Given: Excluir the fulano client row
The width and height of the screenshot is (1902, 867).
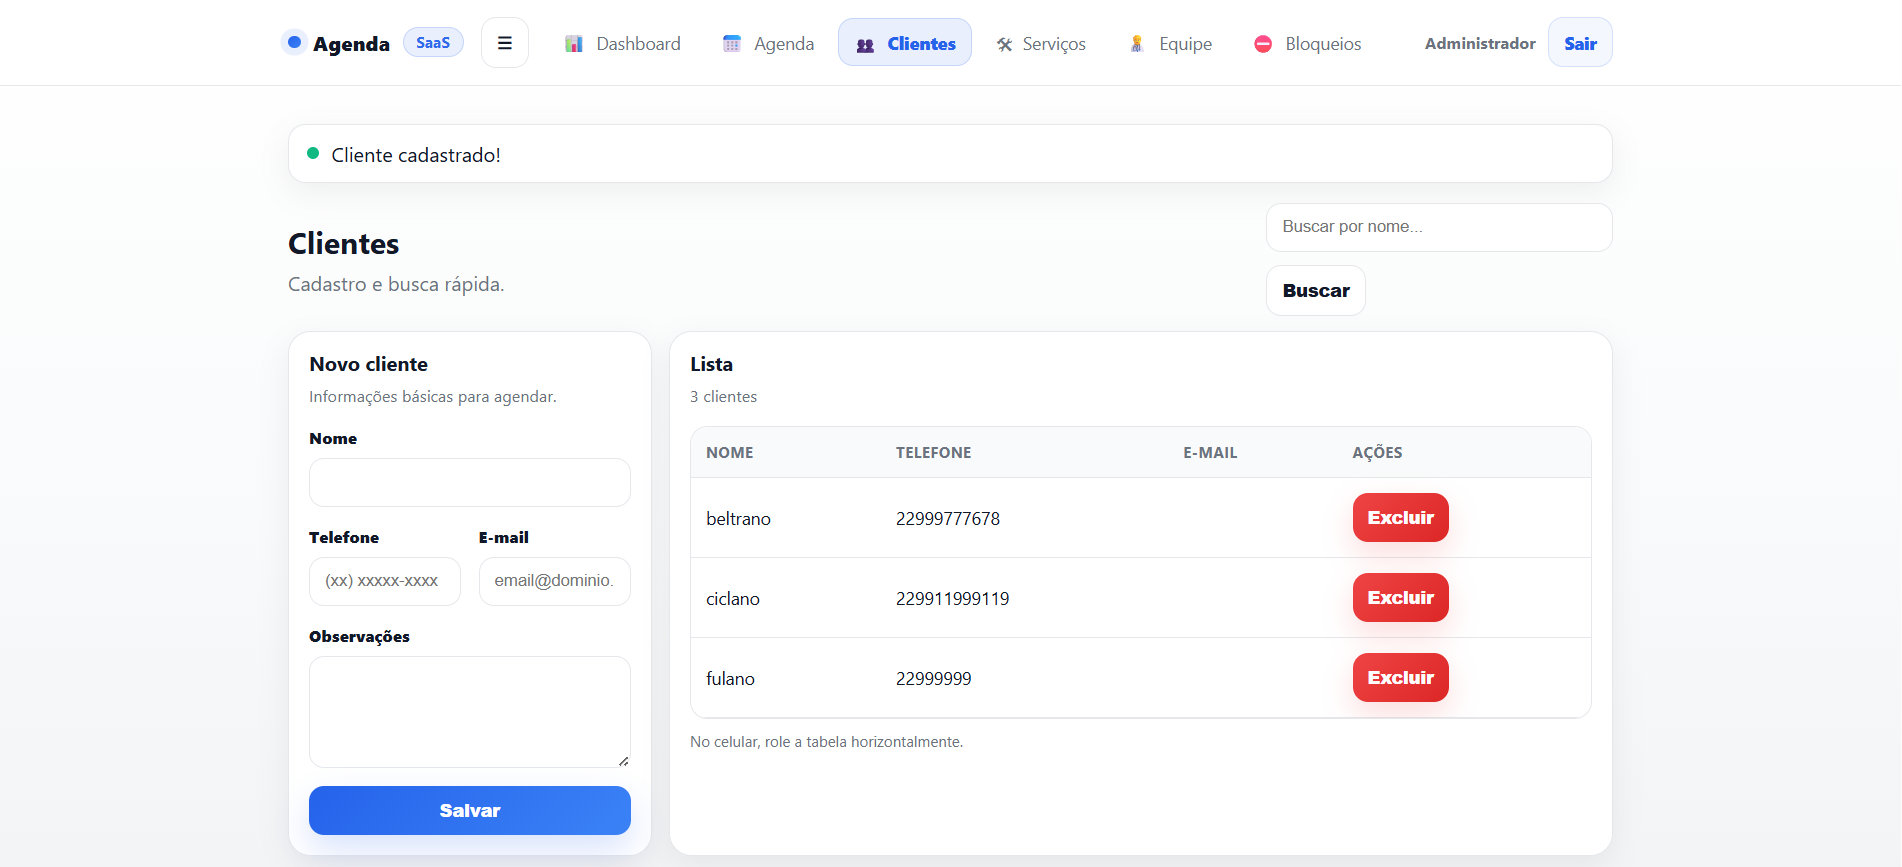Looking at the screenshot, I should pyautogui.click(x=1400, y=678).
